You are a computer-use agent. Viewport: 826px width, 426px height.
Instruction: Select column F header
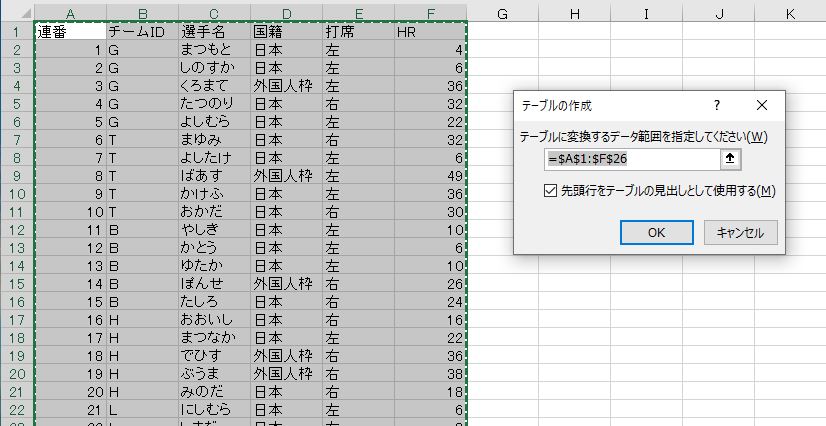[431, 14]
